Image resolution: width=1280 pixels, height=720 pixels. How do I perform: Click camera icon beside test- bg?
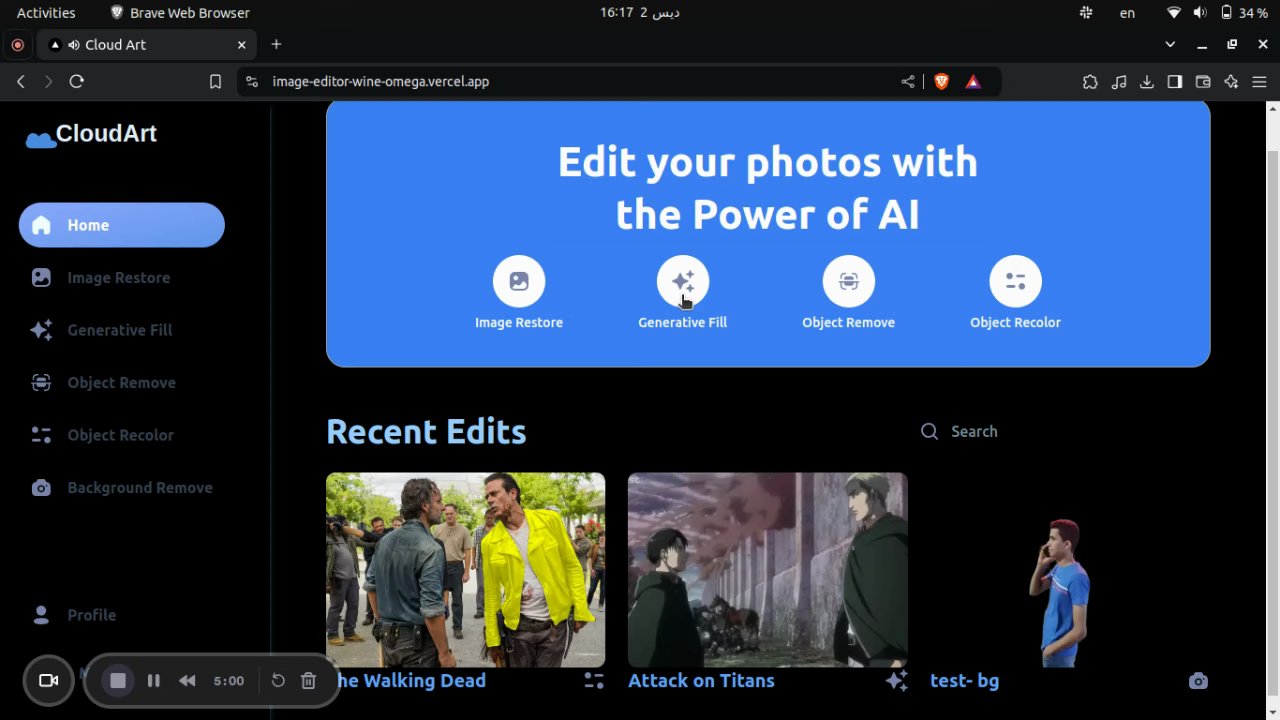coord(1198,681)
